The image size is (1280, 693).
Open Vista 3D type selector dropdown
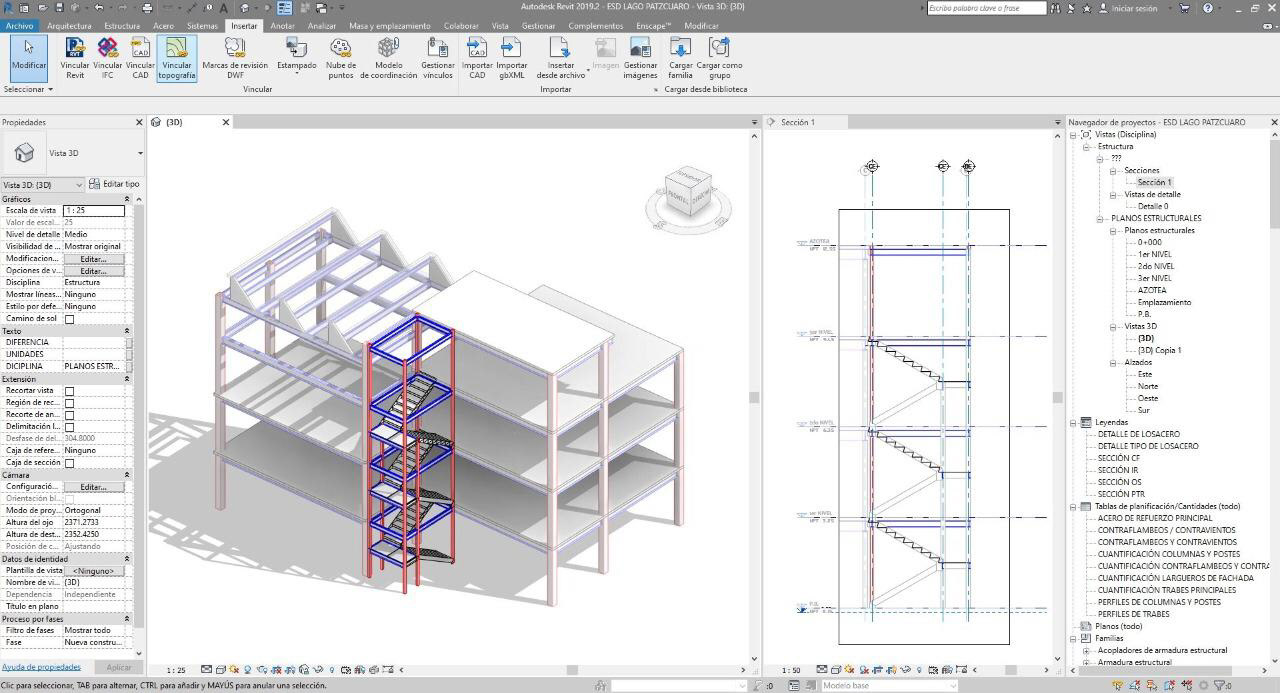140,153
